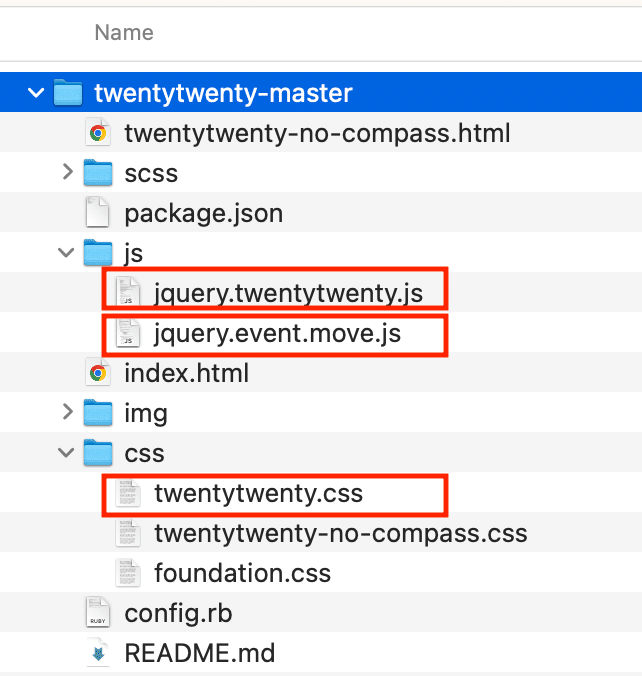Select the css folder name
Viewport: 642px width, 676px height.
(144, 454)
